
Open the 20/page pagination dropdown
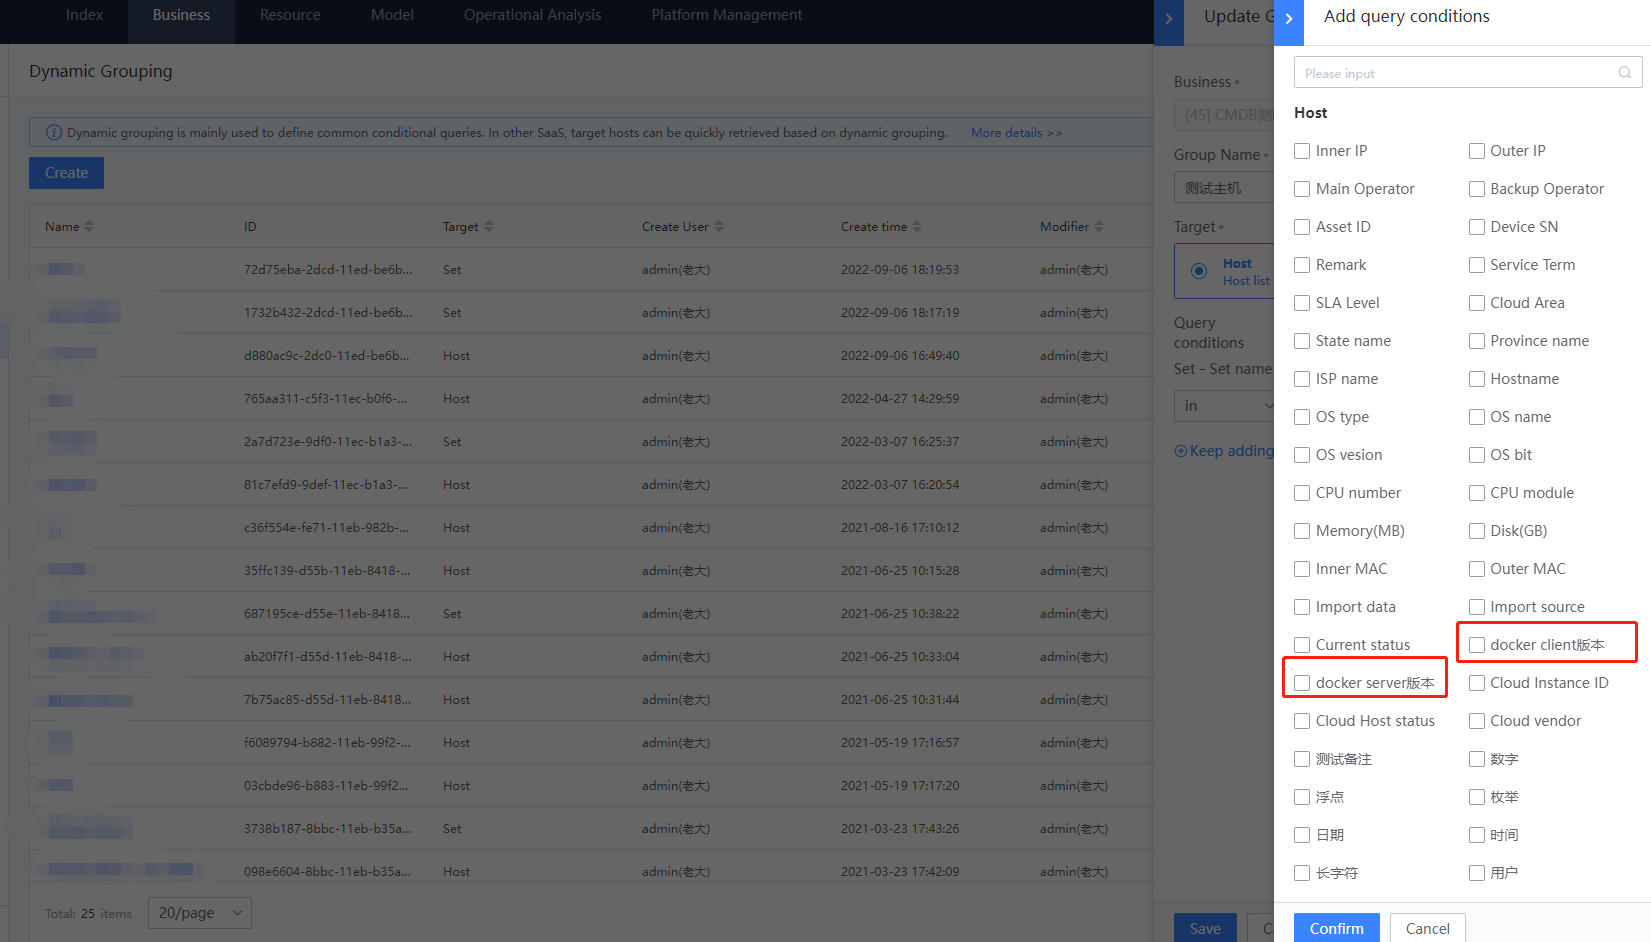[199, 913]
